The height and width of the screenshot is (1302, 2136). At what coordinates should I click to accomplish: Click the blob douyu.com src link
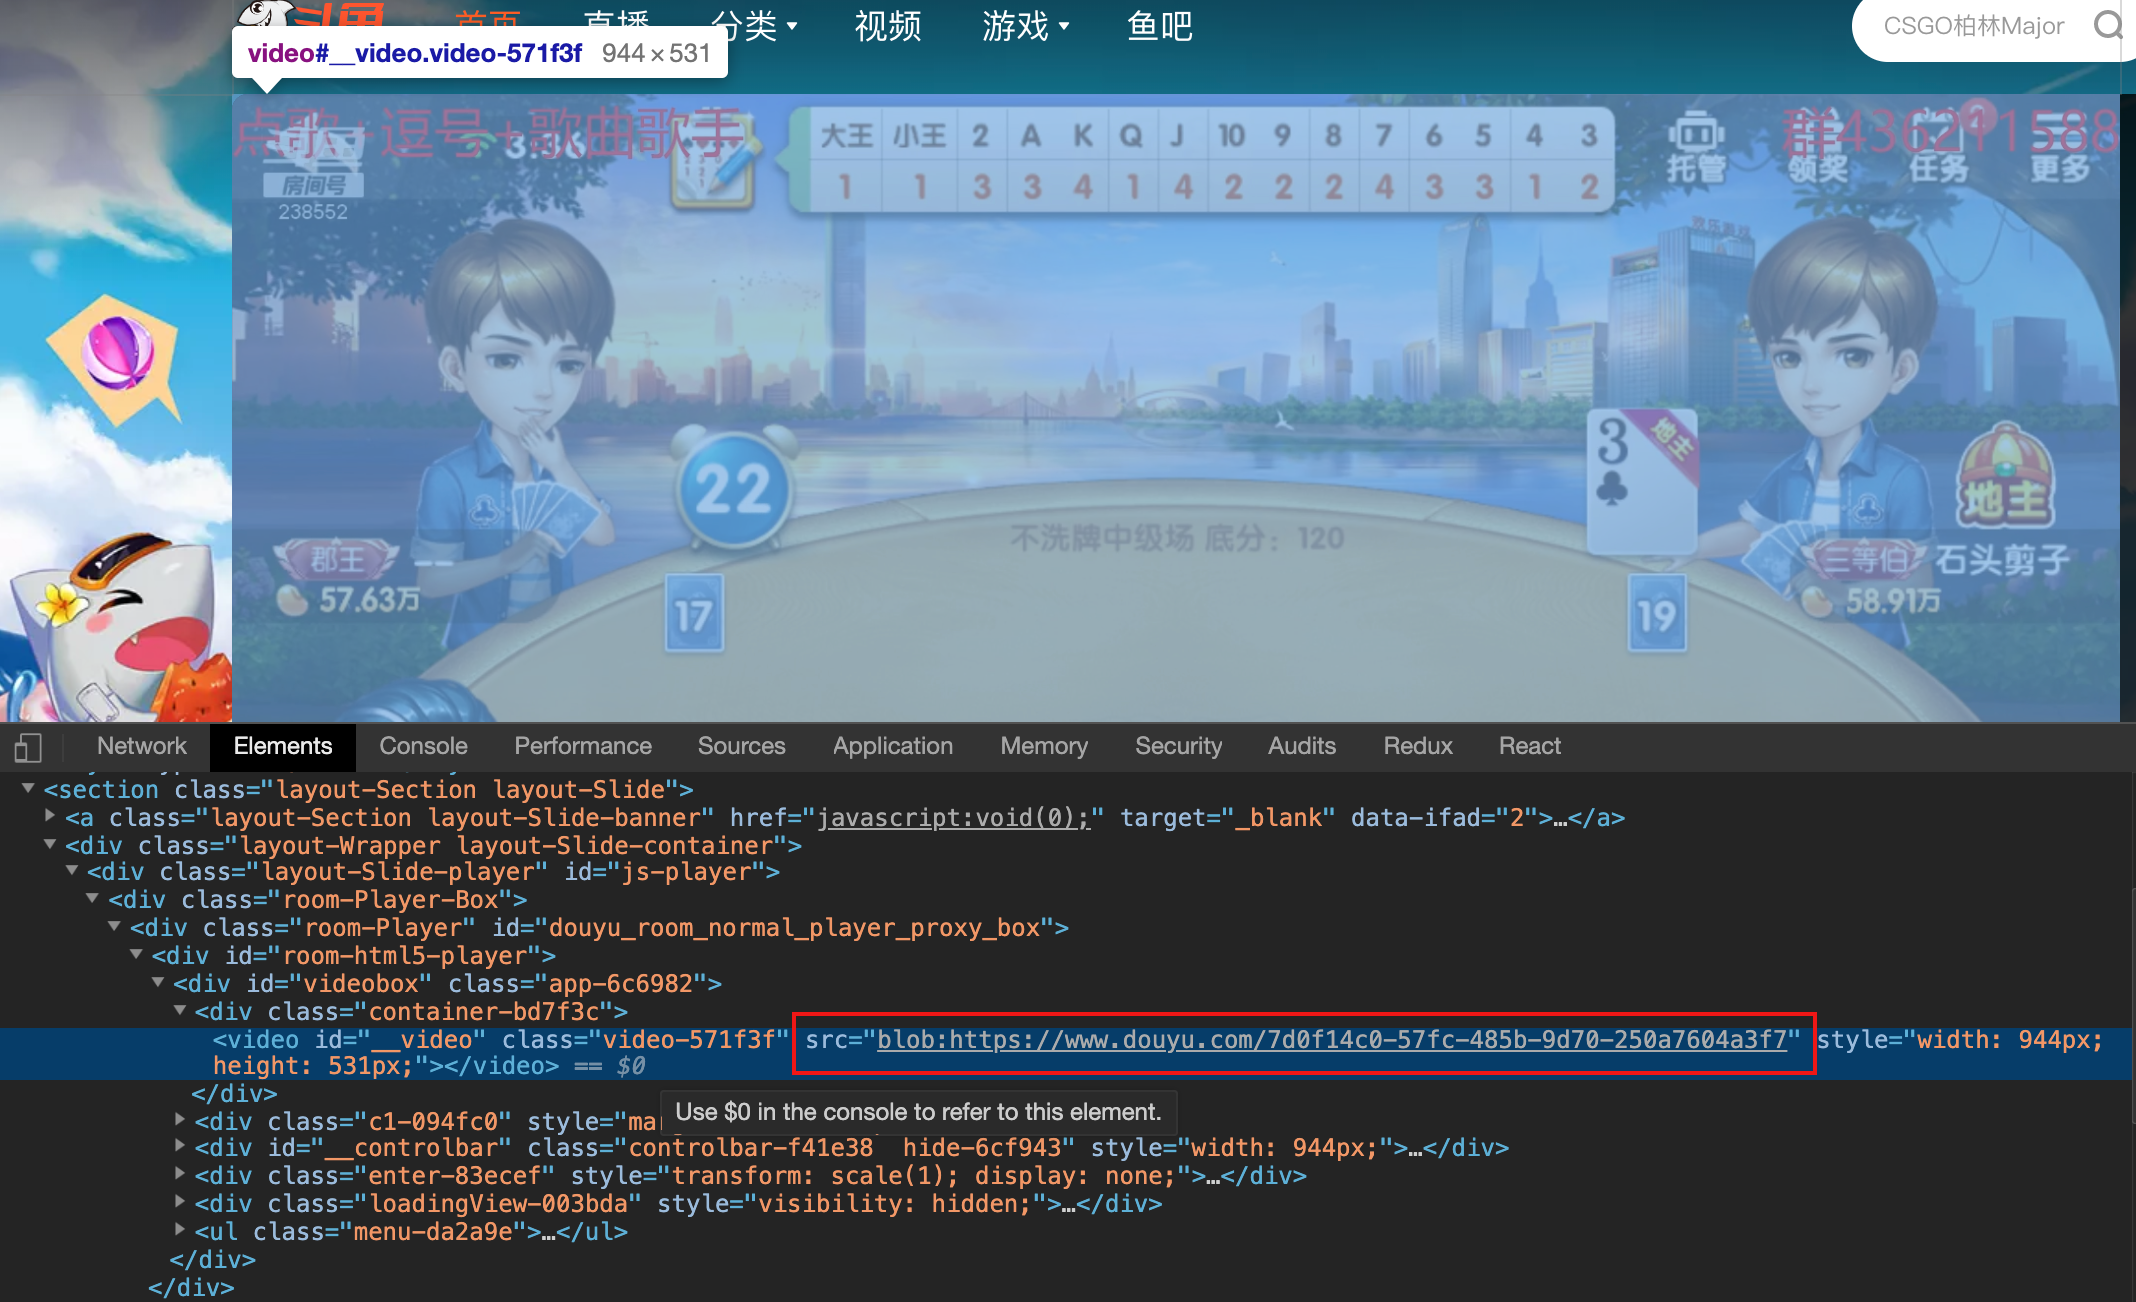pyautogui.click(x=1331, y=1040)
